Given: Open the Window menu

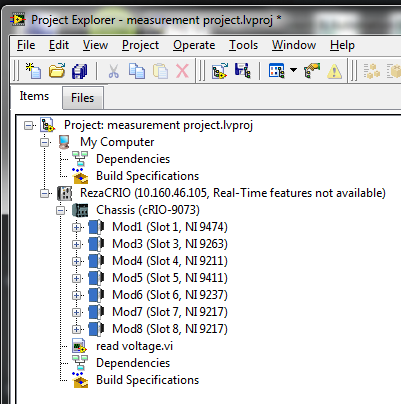Looking at the screenshot, I should point(294,45).
